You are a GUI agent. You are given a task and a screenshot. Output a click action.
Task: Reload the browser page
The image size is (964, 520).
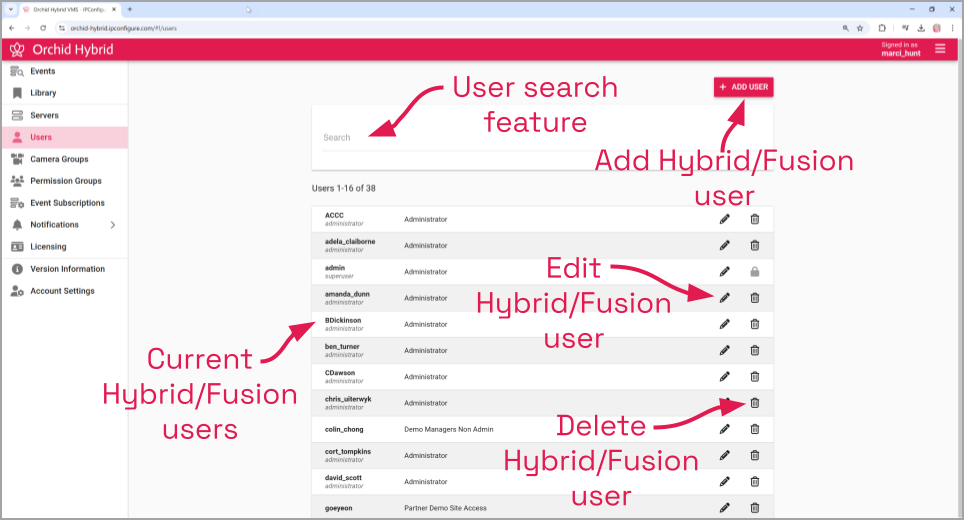coord(43,28)
